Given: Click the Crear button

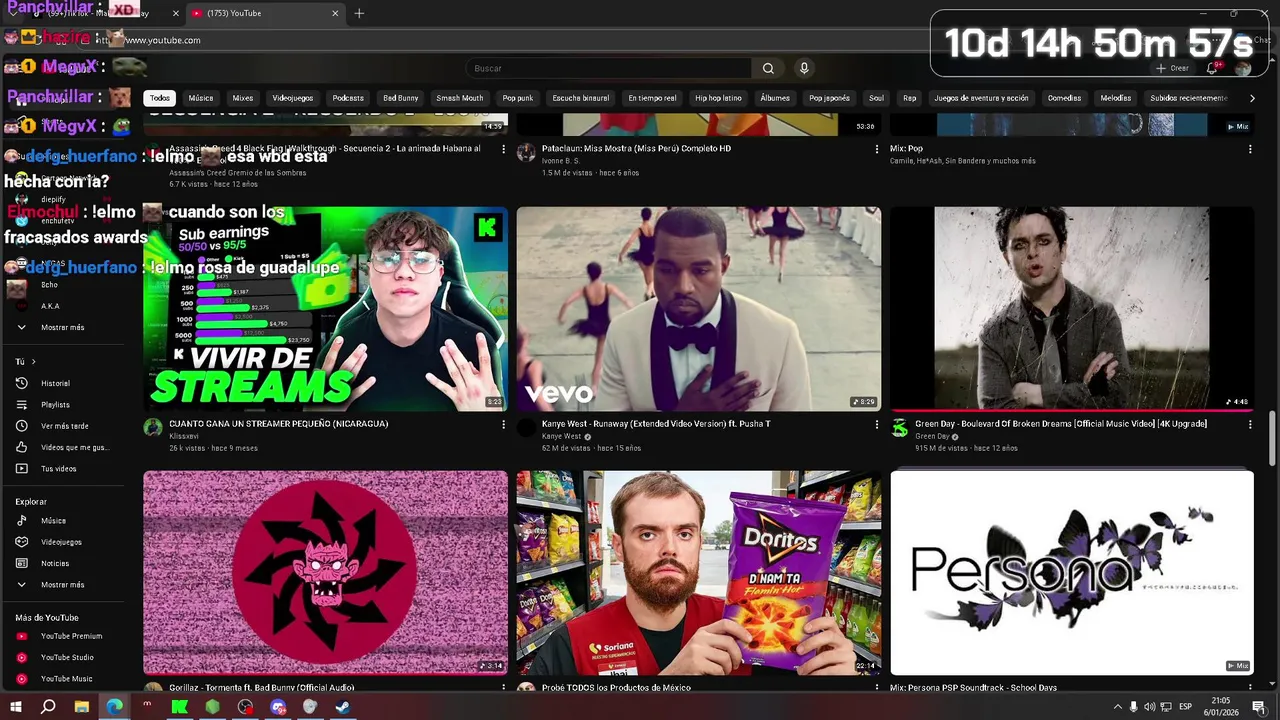Looking at the screenshot, I should click(x=1172, y=68).
